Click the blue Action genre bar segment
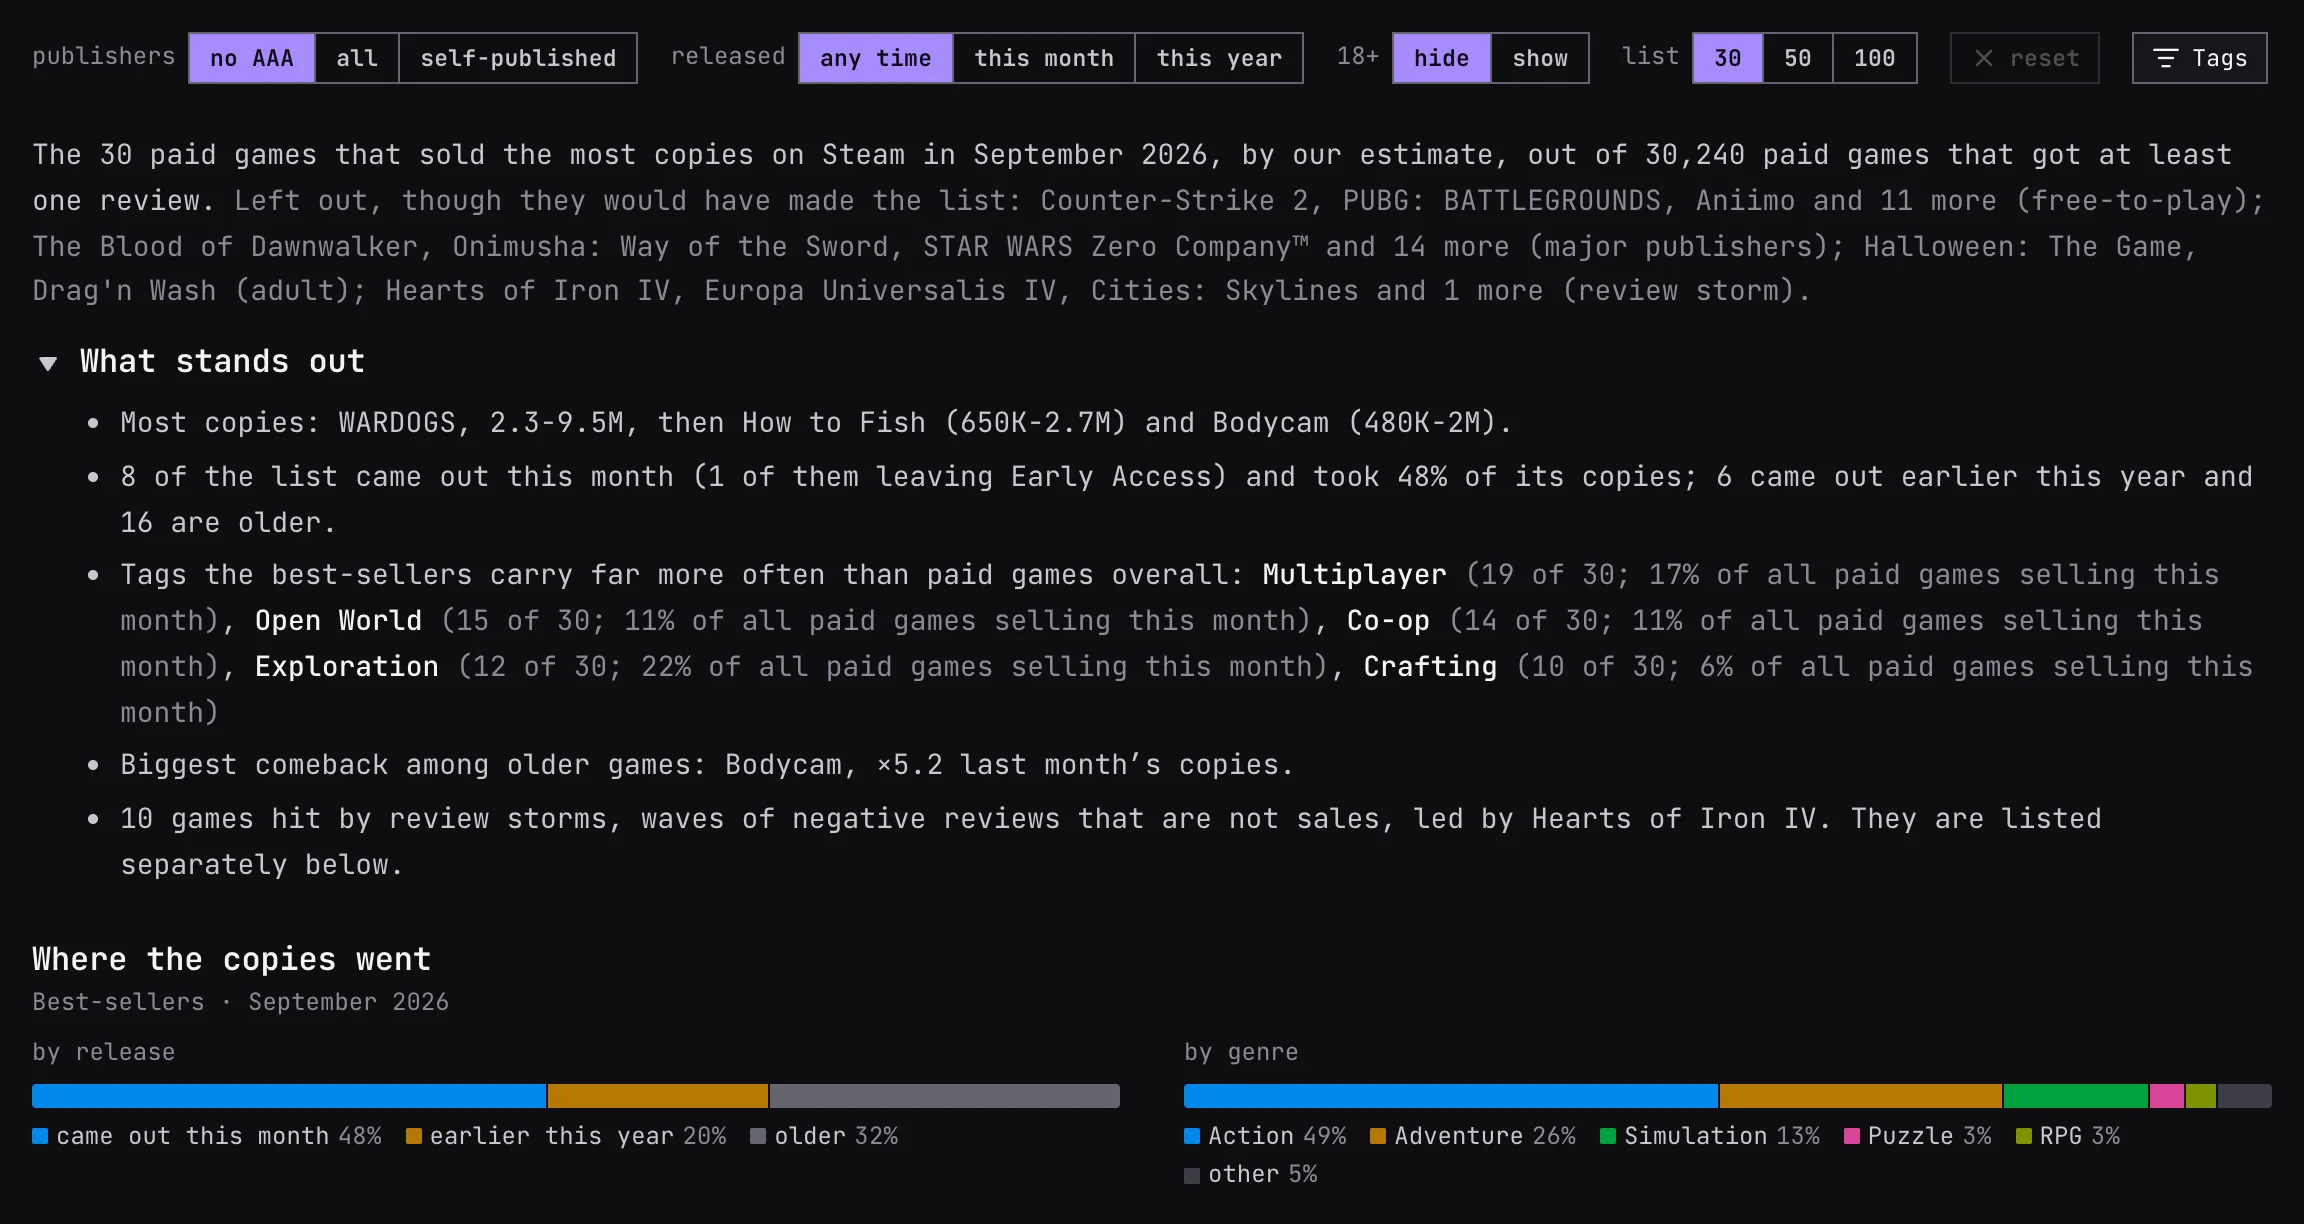This screenshot has height=1224, width=2304. tap(1451, 1096)
